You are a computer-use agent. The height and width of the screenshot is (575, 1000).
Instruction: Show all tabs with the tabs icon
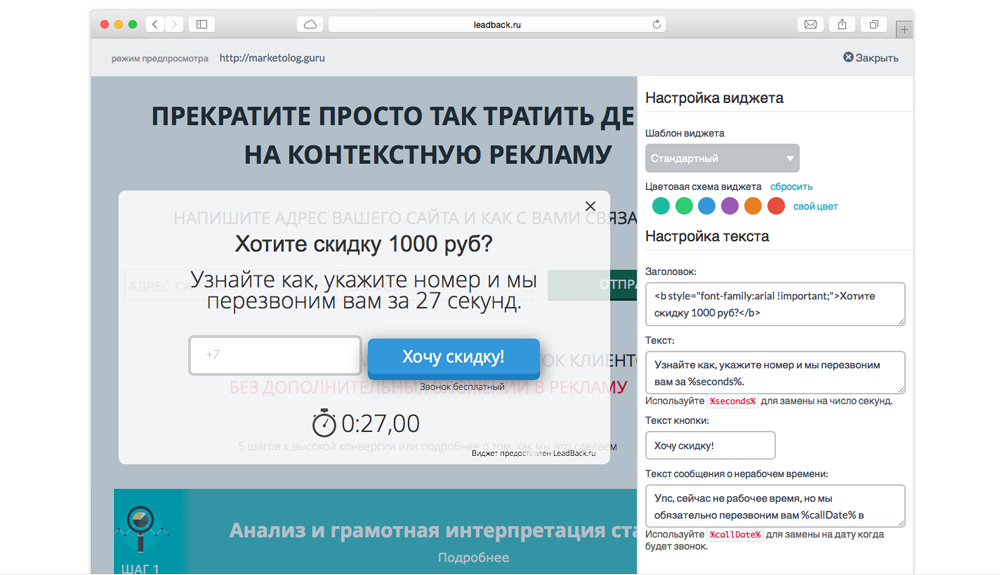coord(874,24)
